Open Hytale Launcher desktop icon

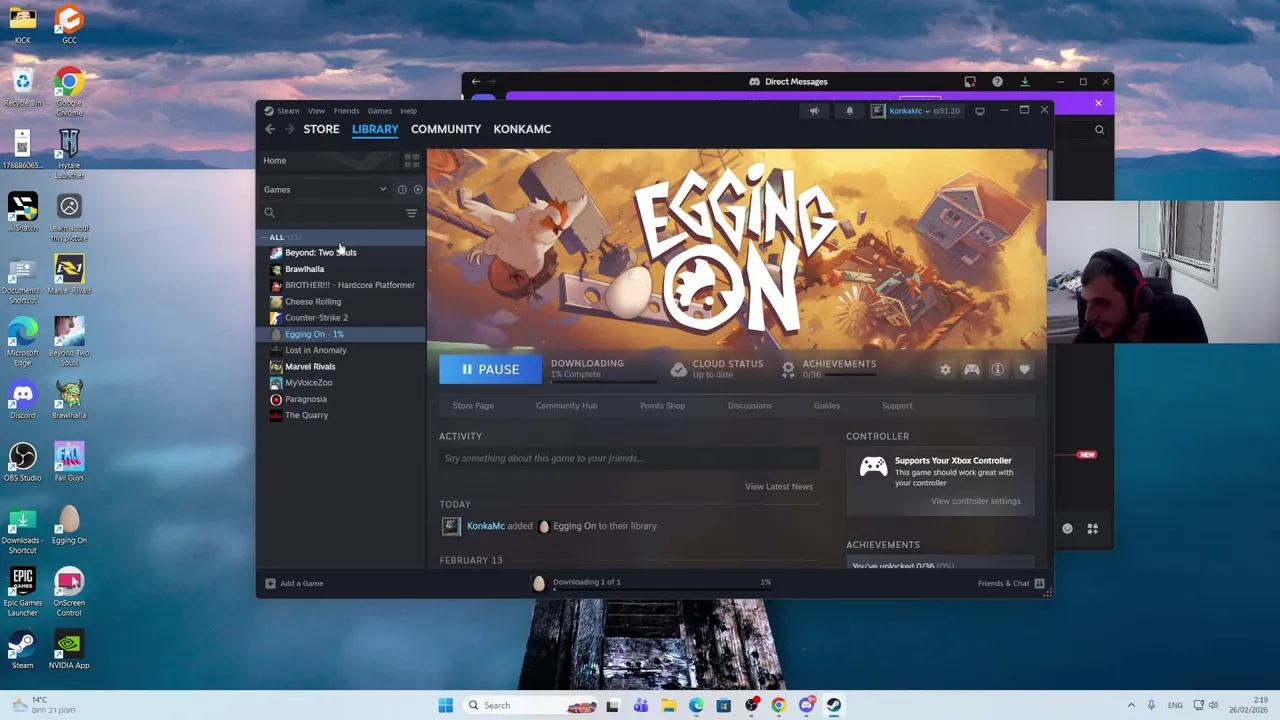pyautogui.click(x=69, y=154)
